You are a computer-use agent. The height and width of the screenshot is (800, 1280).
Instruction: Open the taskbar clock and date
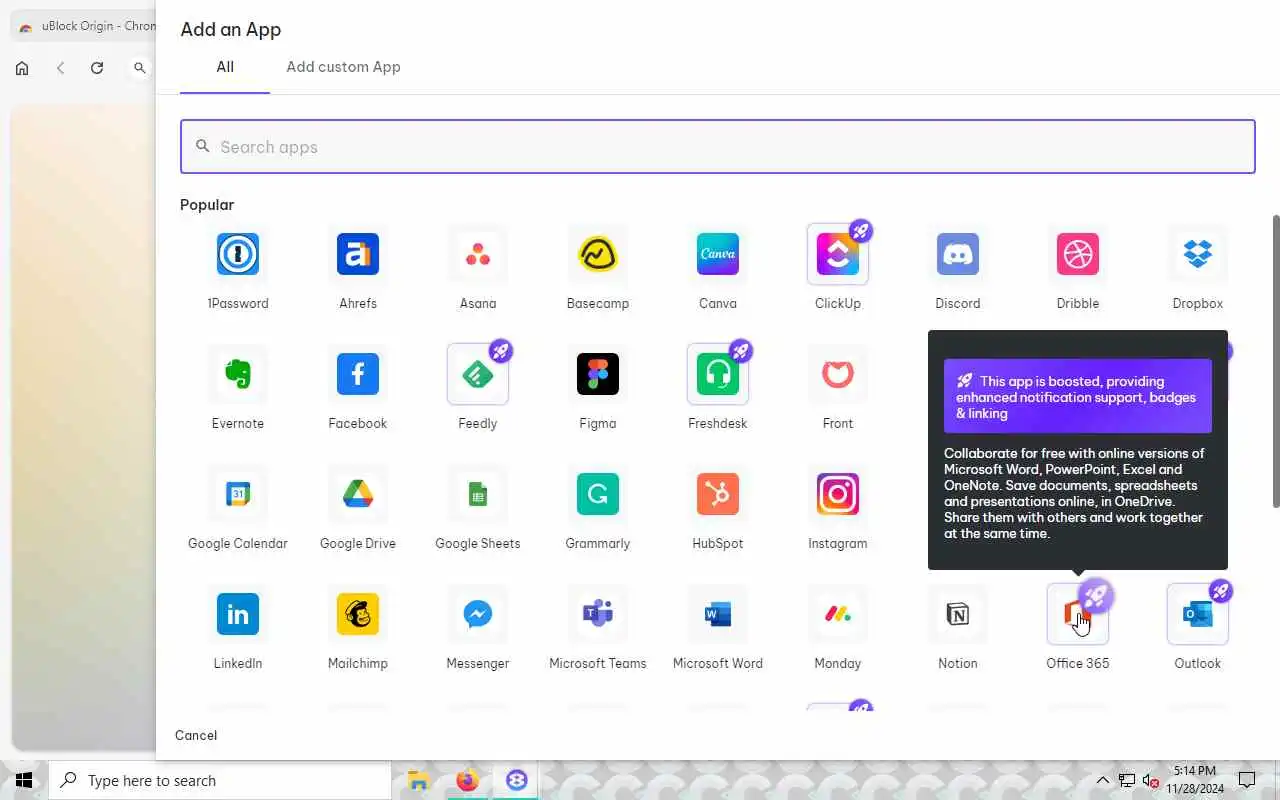pos(1195,780)
